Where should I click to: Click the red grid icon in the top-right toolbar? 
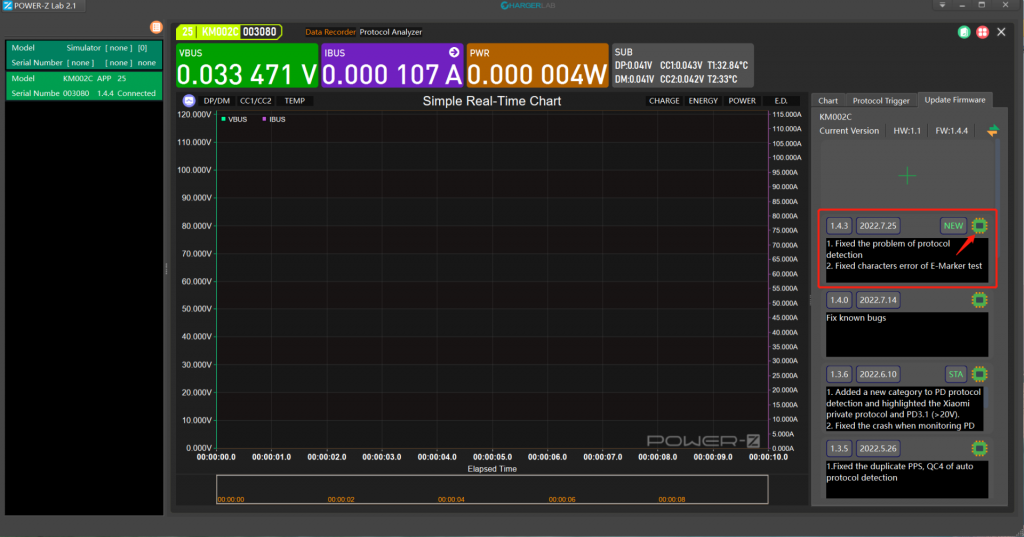pos(982,32)
